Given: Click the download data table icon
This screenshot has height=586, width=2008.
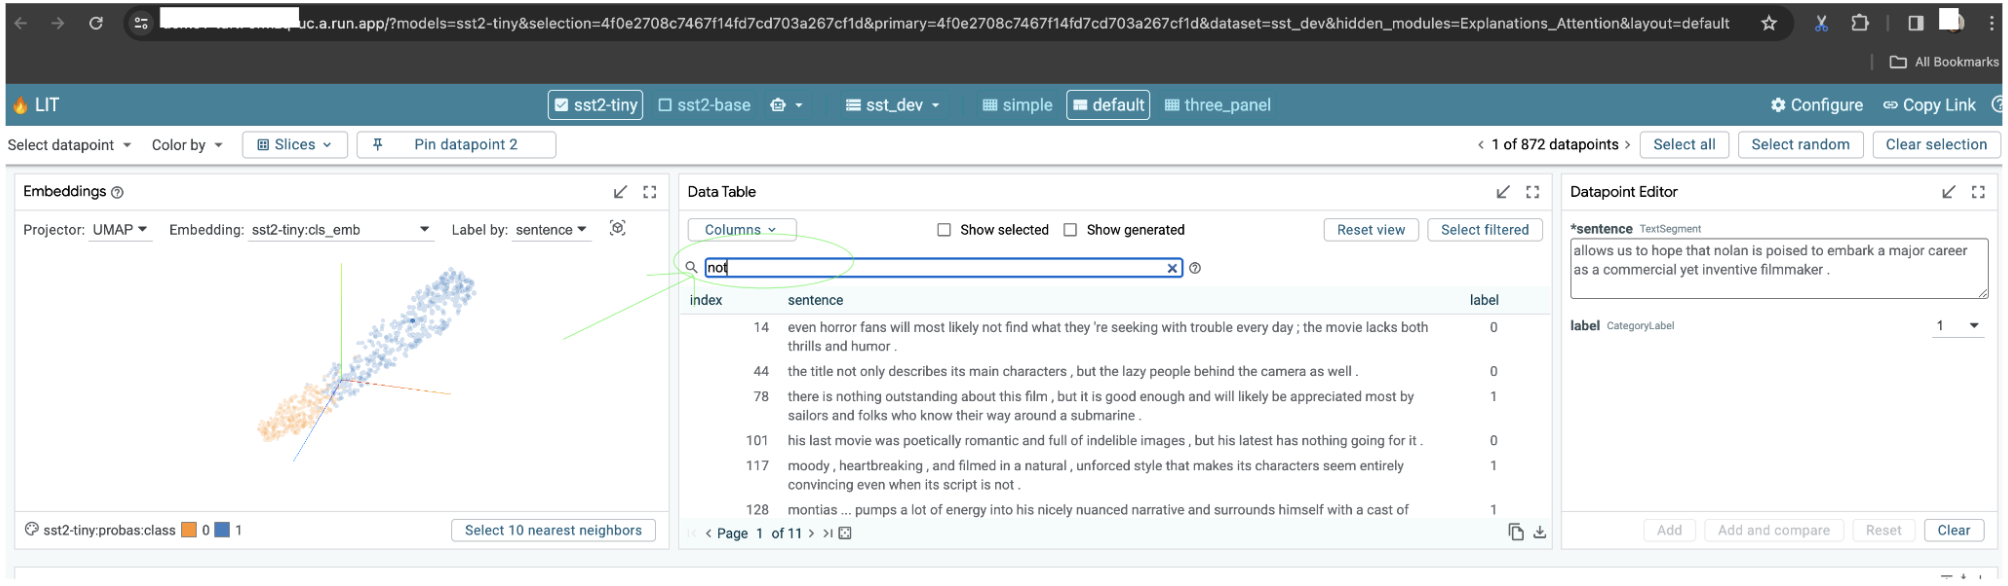Looking at the screenshot, I should point(1539,533).
